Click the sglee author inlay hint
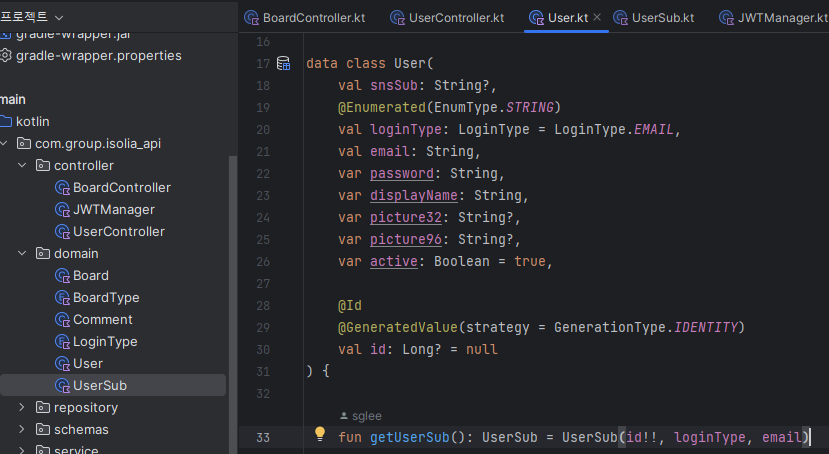The width and height of the screenshot is (829, 454). [361, 416]
